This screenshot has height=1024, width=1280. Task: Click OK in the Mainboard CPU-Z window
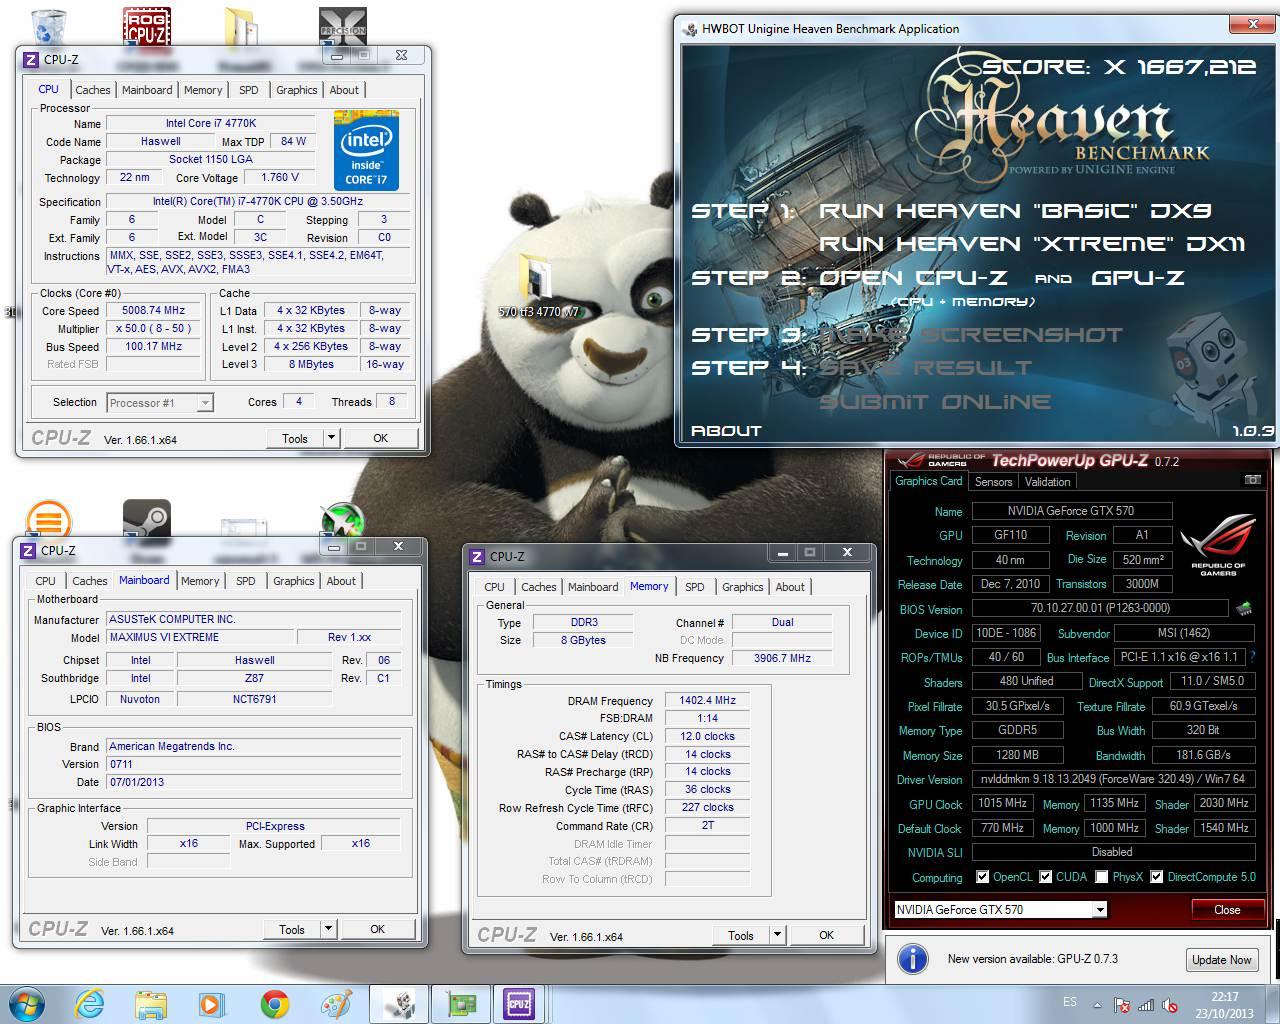pyautogui.click(x=377, y=929)
